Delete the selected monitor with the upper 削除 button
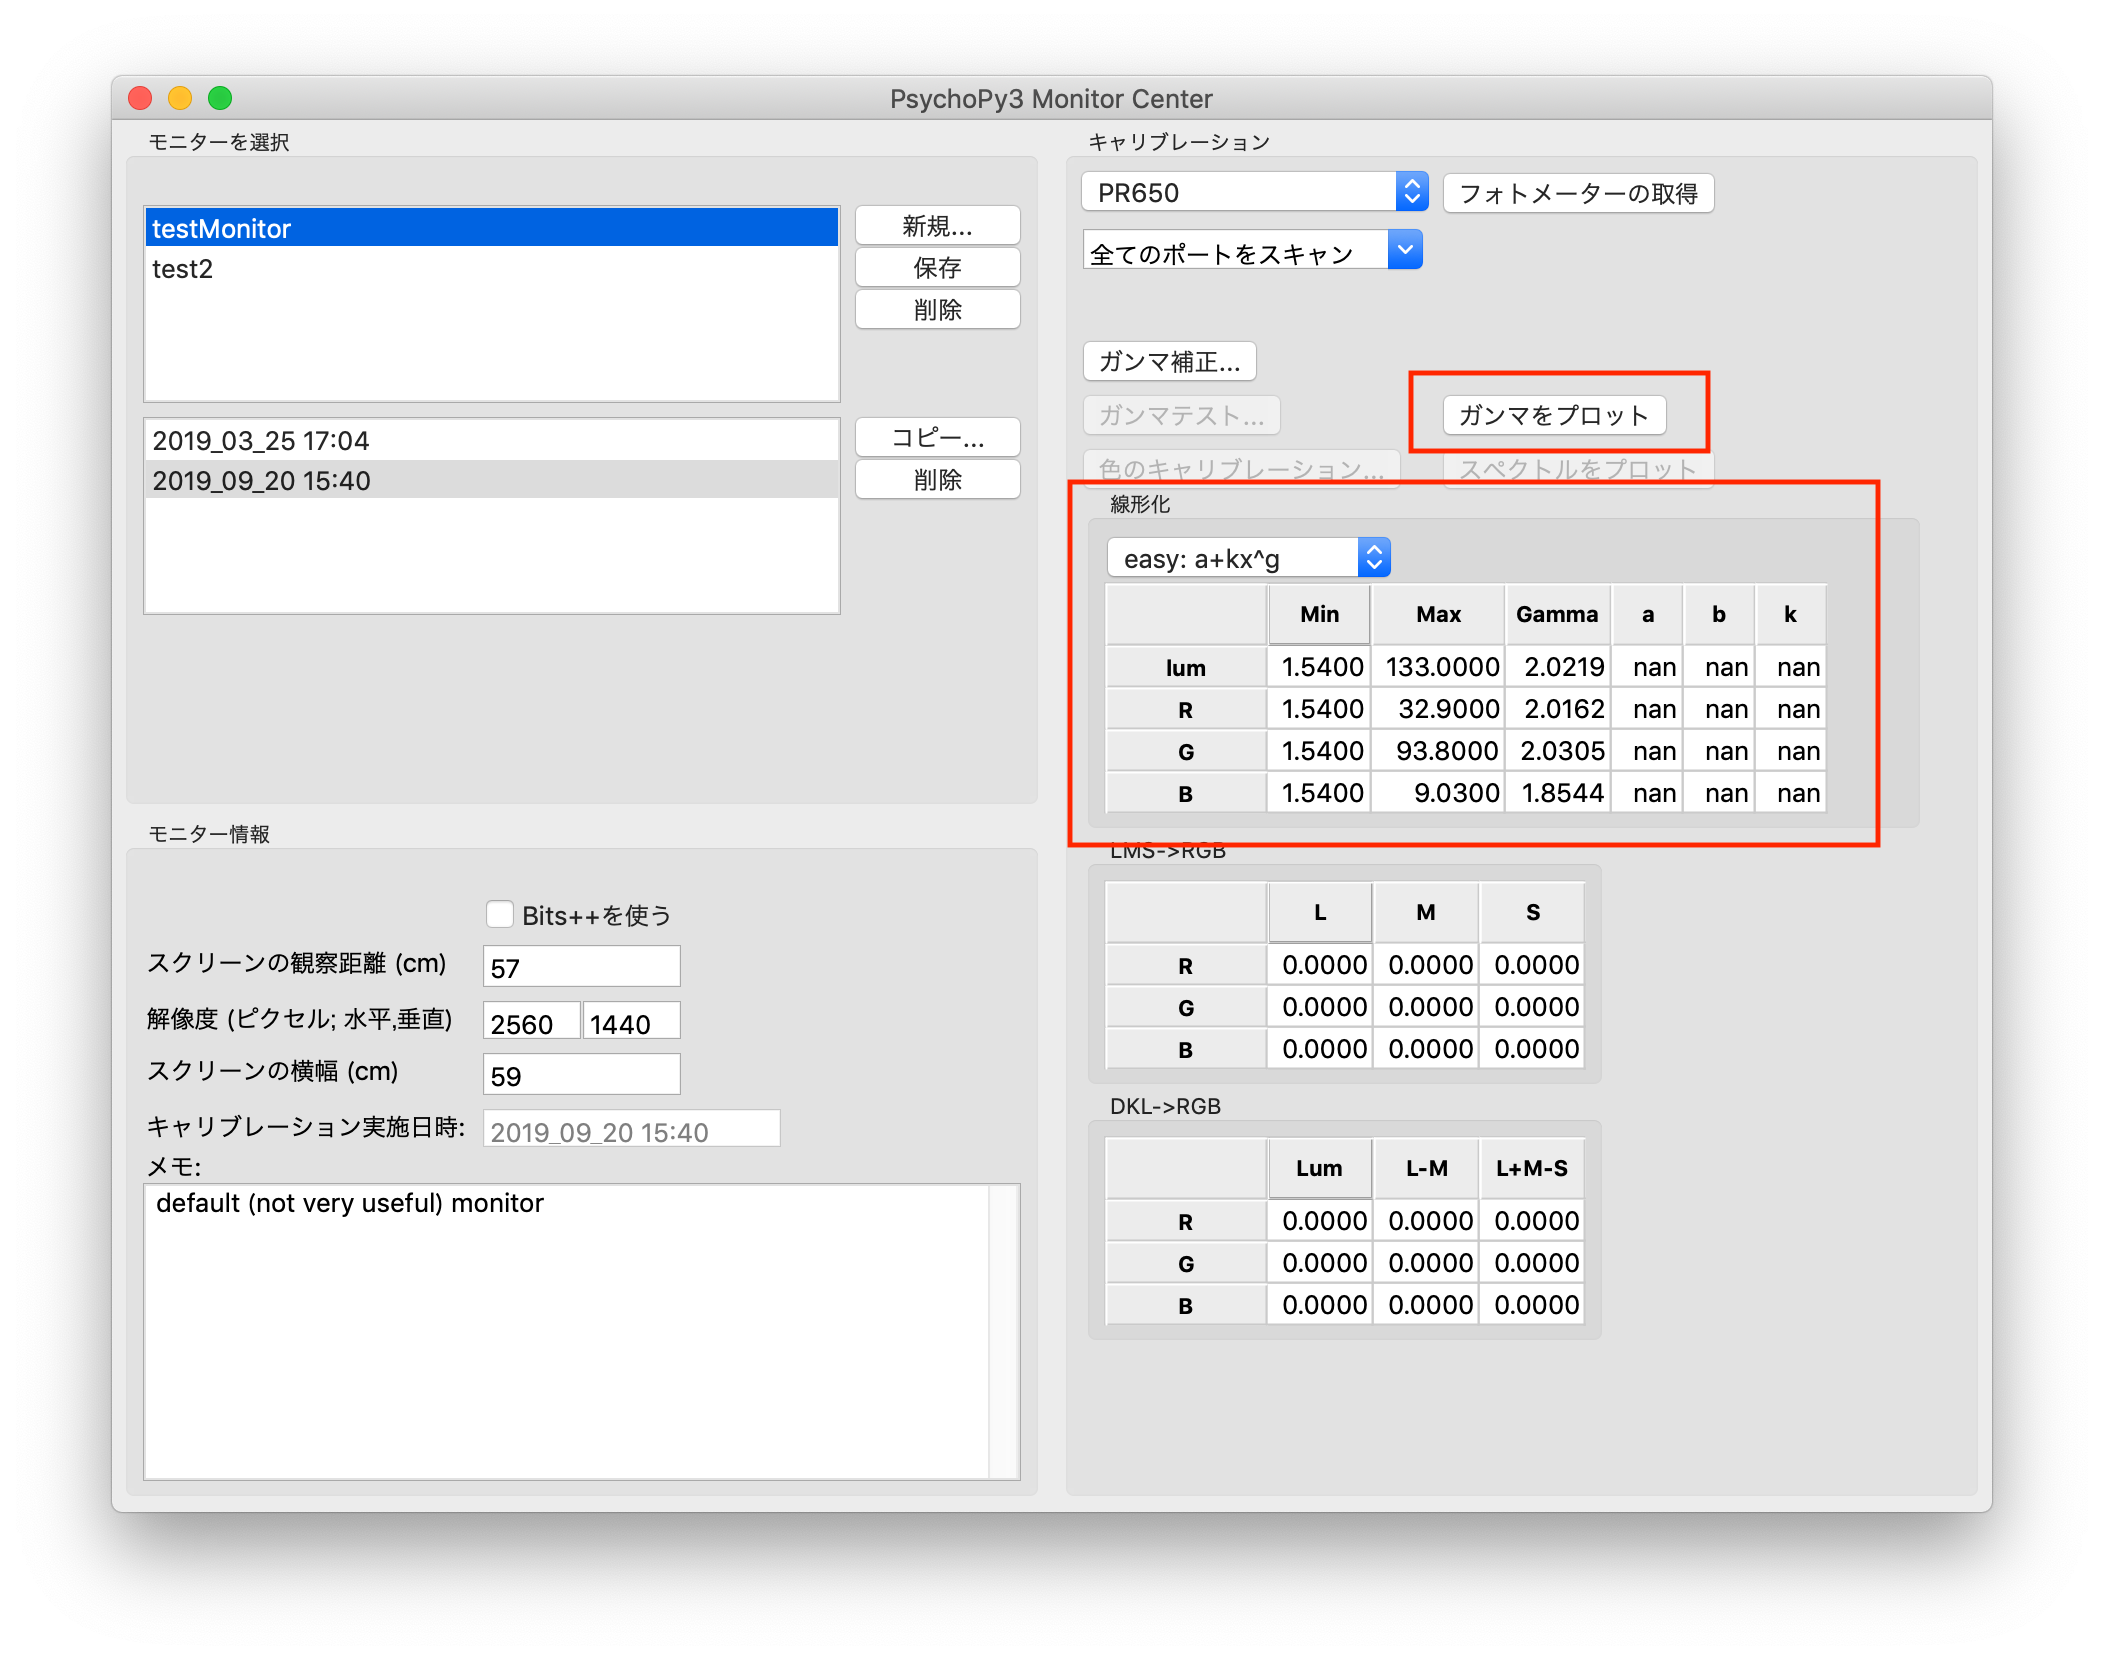The image size is (2104, 1660). click(937, 309)
